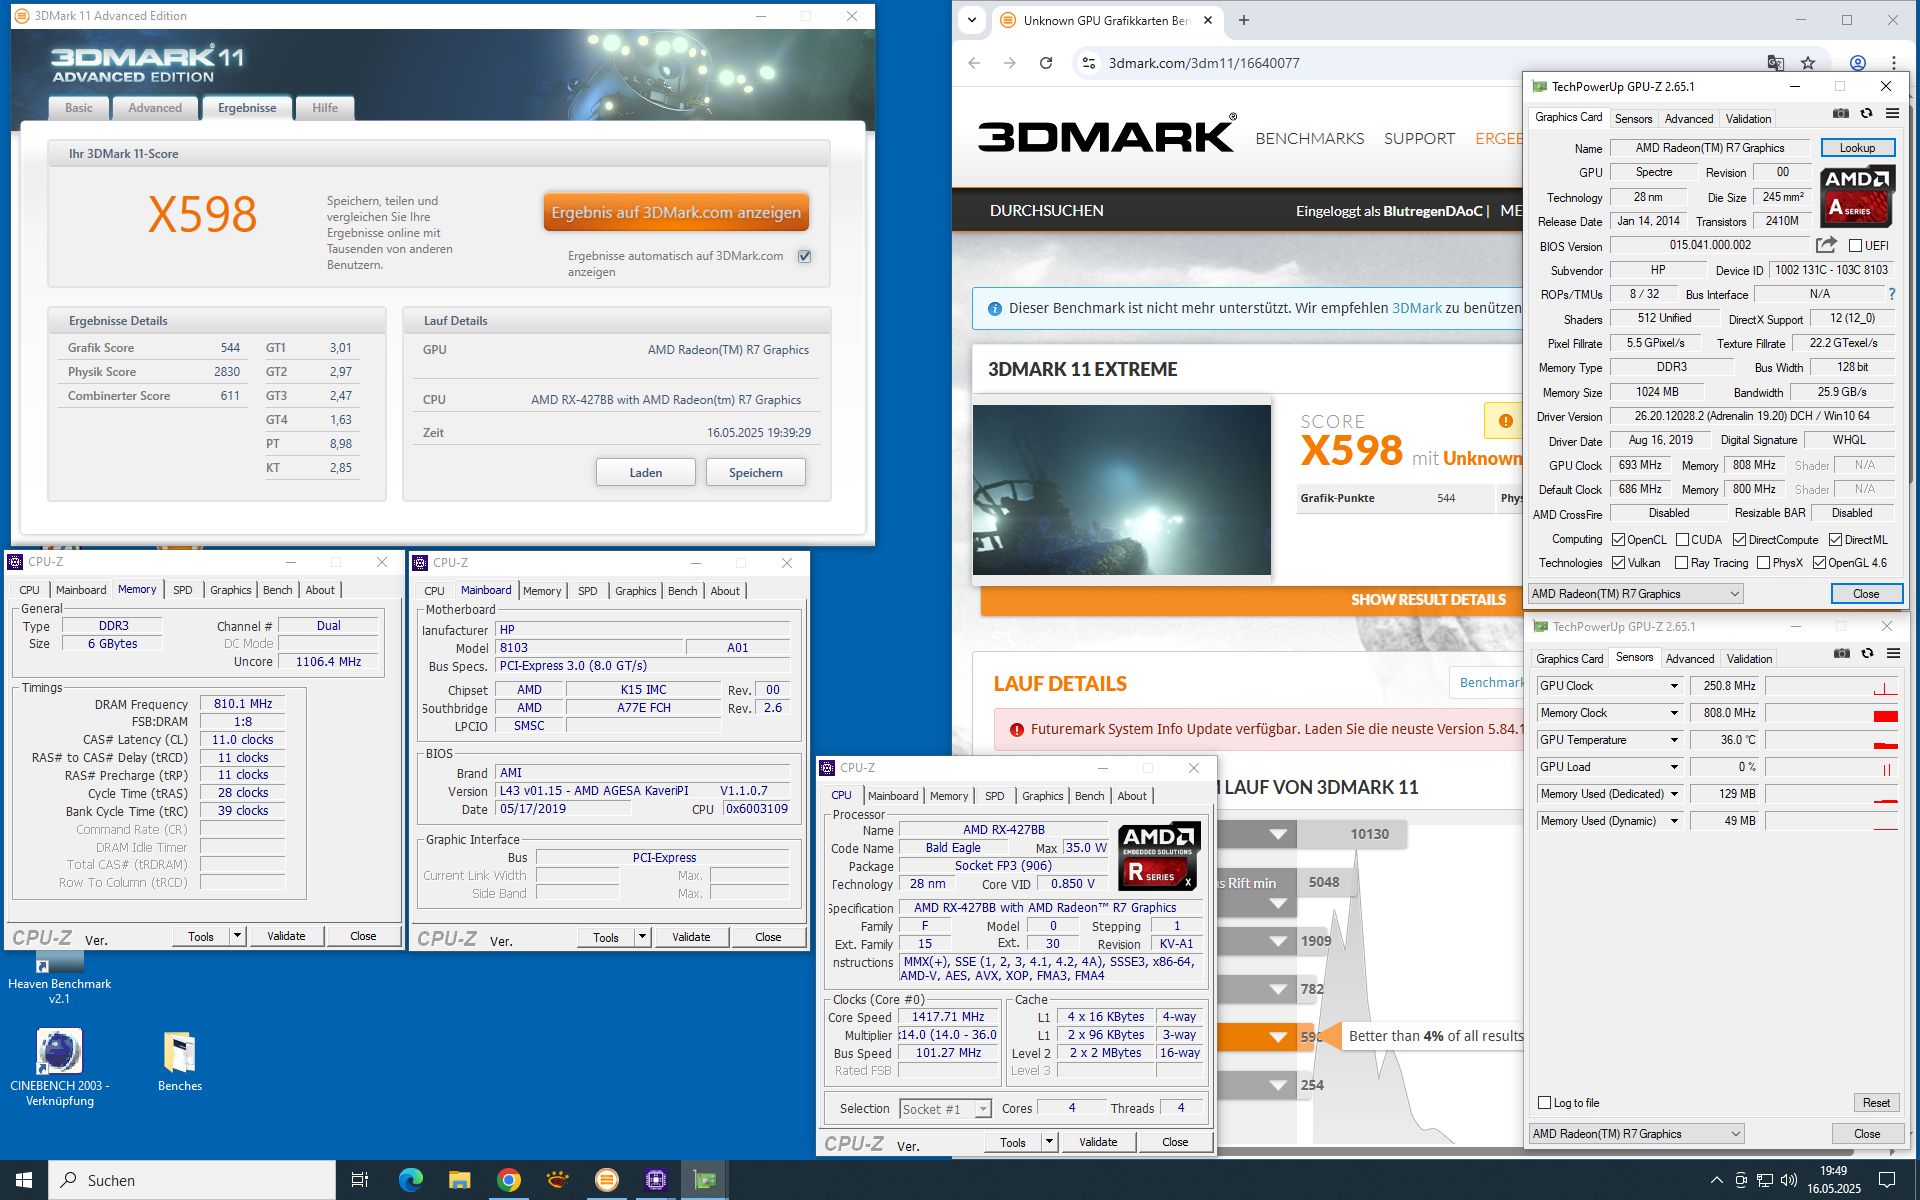The height and width of the screenshot is (1200, 1920).
Task: Bookmark this page with the star icon
Action: coord(1808,63)
